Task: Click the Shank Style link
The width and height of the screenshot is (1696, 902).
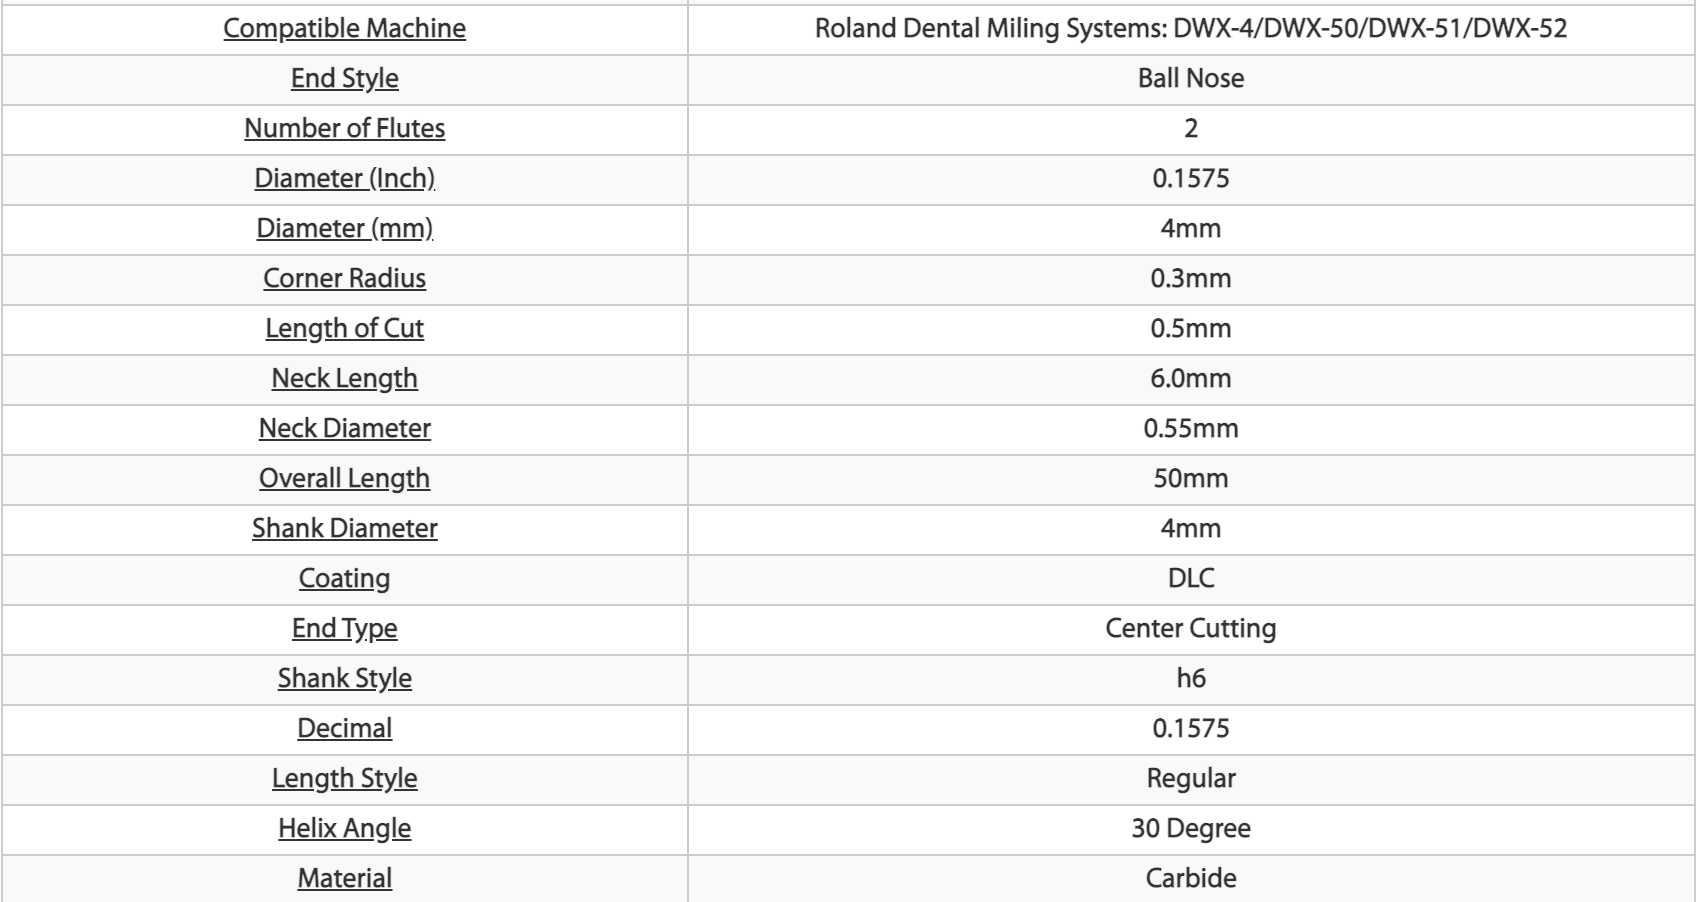Action: click(x=344, y=678)
